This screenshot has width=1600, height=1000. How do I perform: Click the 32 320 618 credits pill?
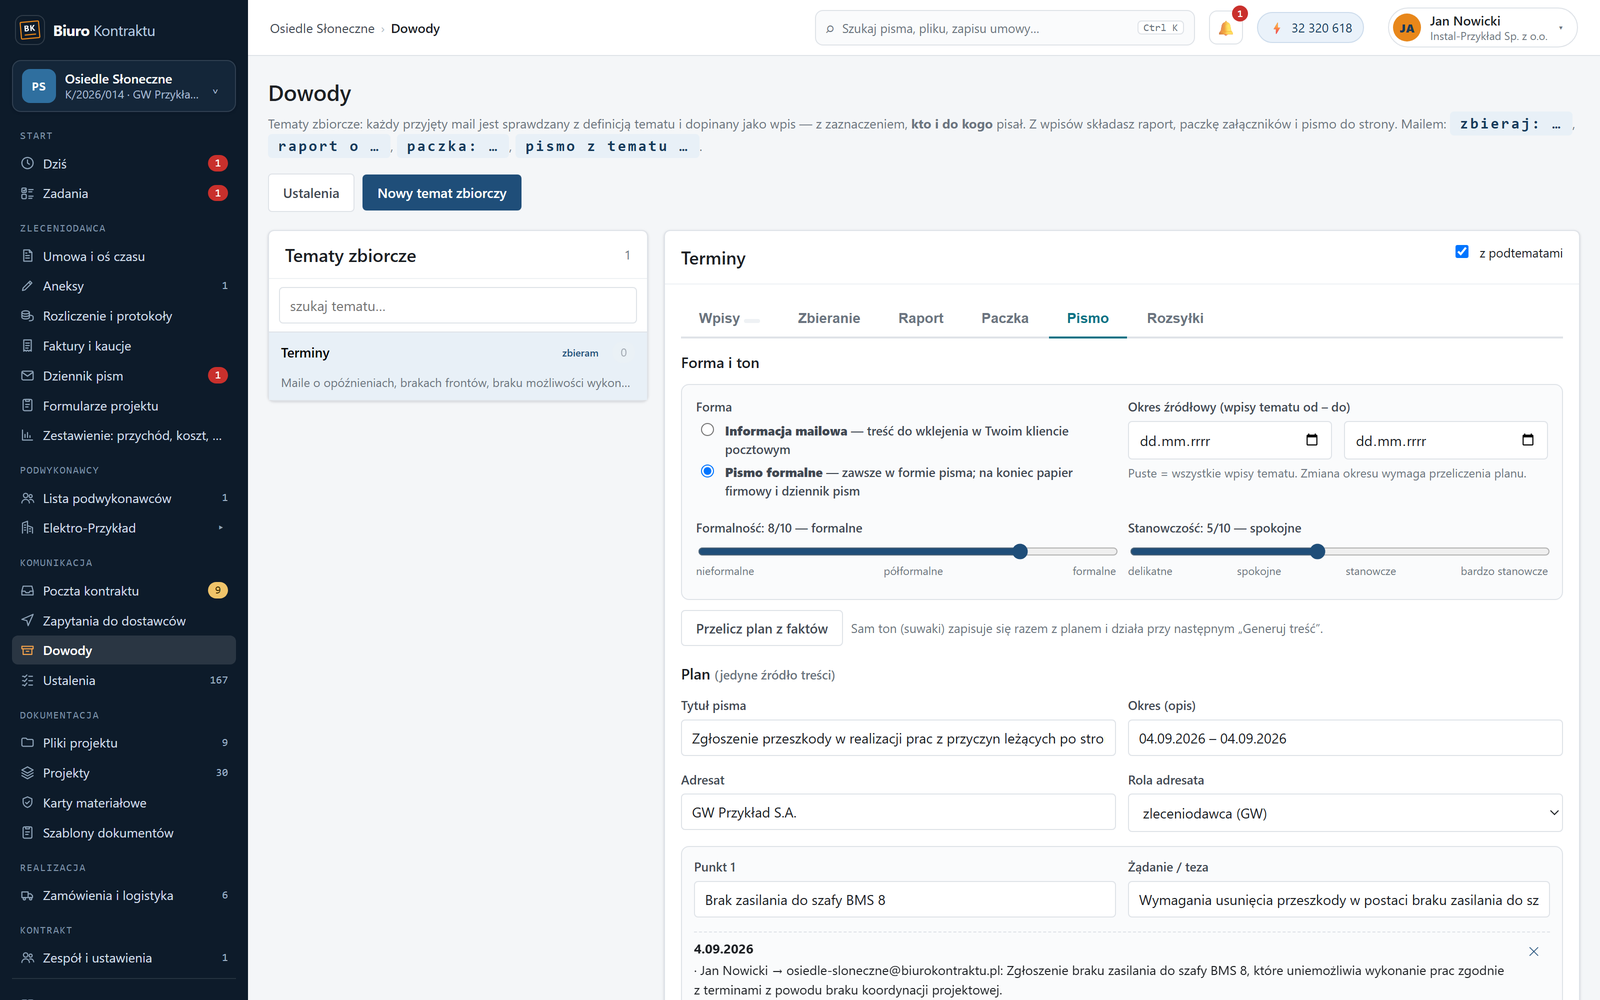[x=1310, y=28]
